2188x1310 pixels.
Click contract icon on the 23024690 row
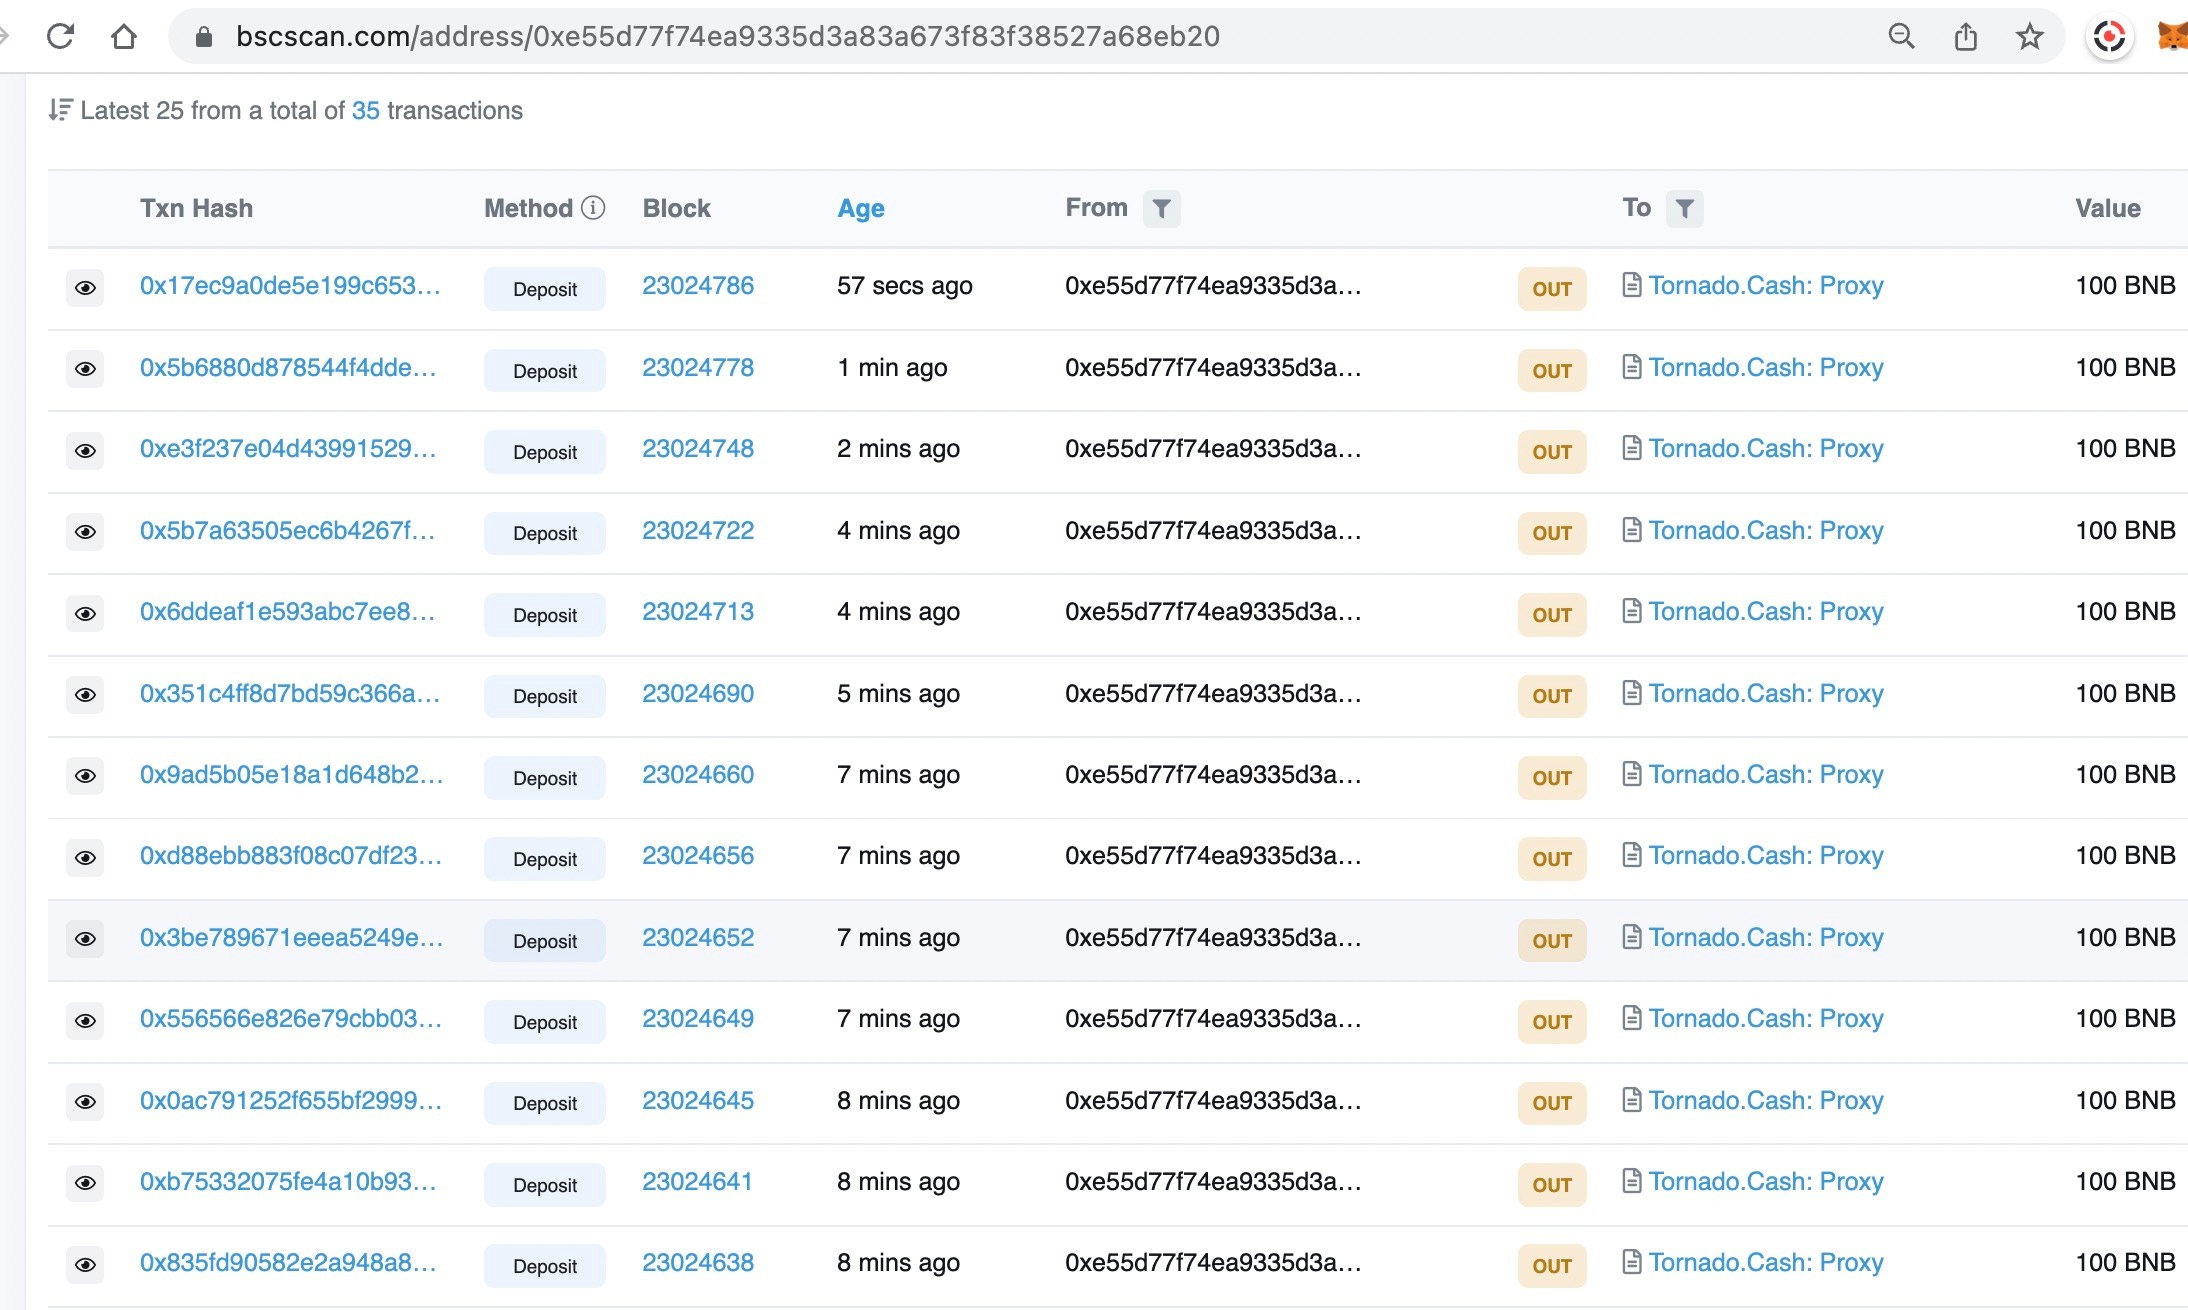point(1631,693)
